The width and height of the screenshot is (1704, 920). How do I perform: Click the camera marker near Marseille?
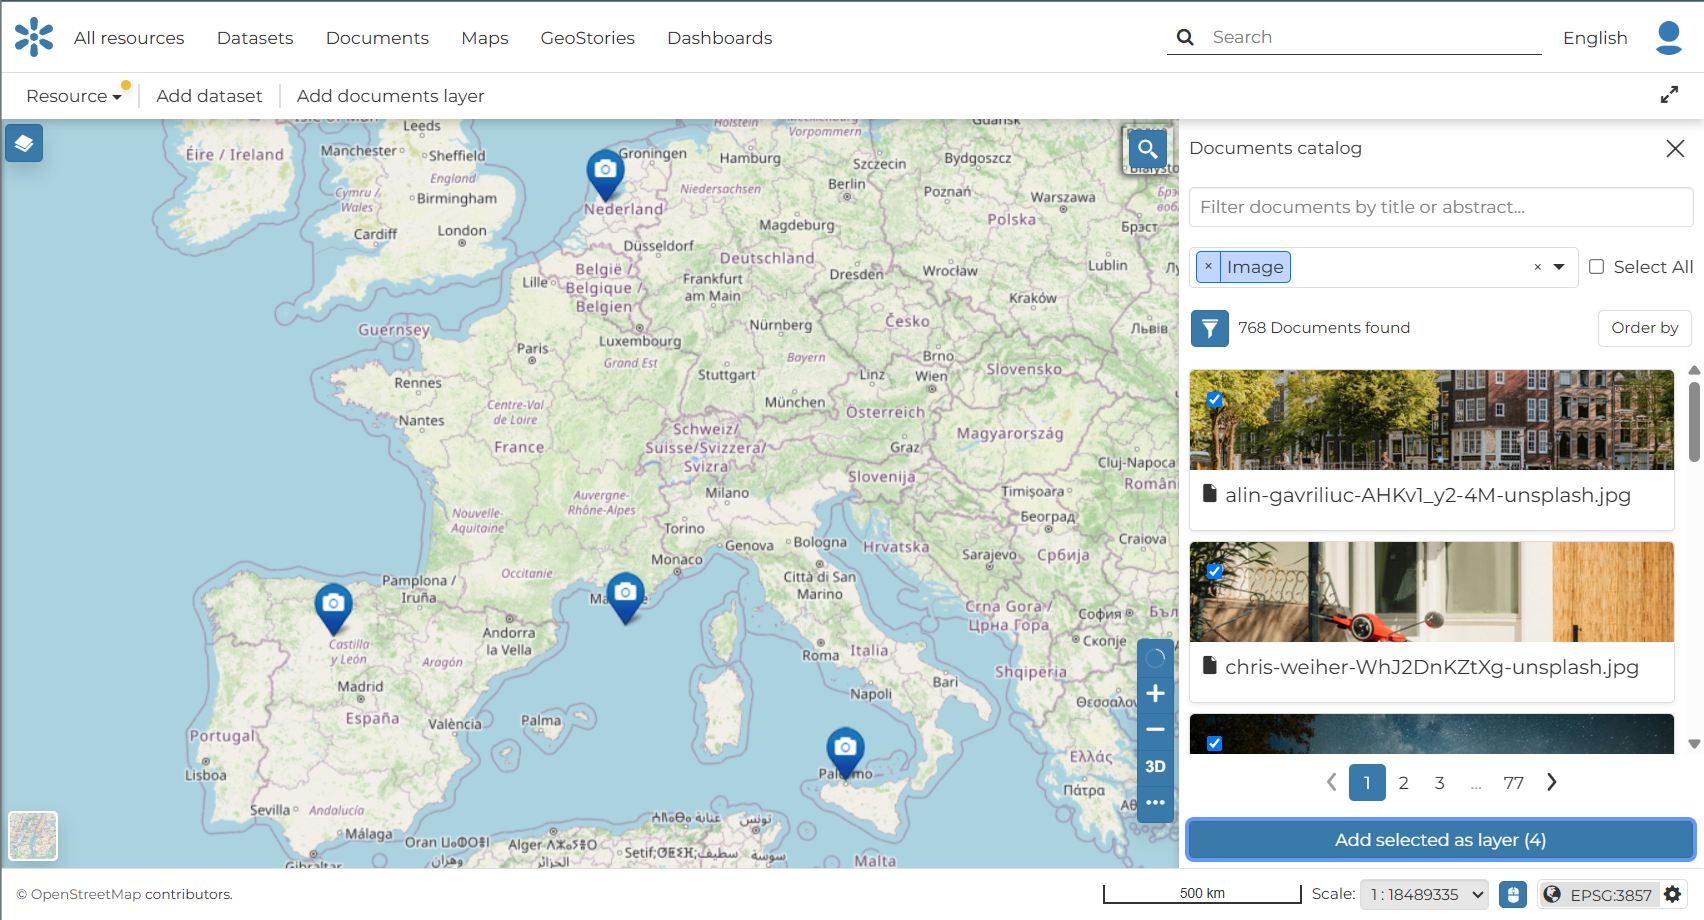point(625,598)
